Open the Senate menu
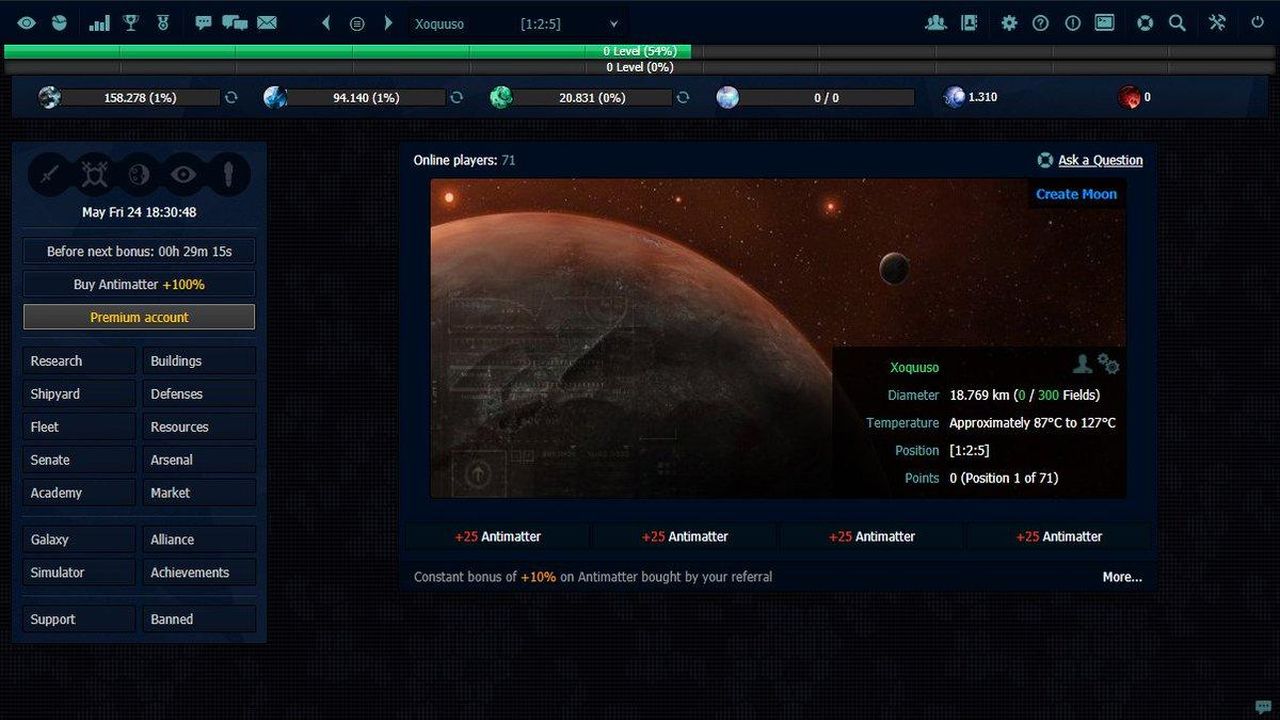 pyautogui.click(x=79, y=460)
